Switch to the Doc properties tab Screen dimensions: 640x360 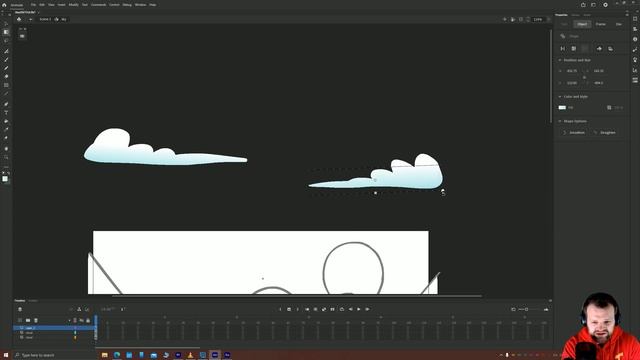[619, 24]
